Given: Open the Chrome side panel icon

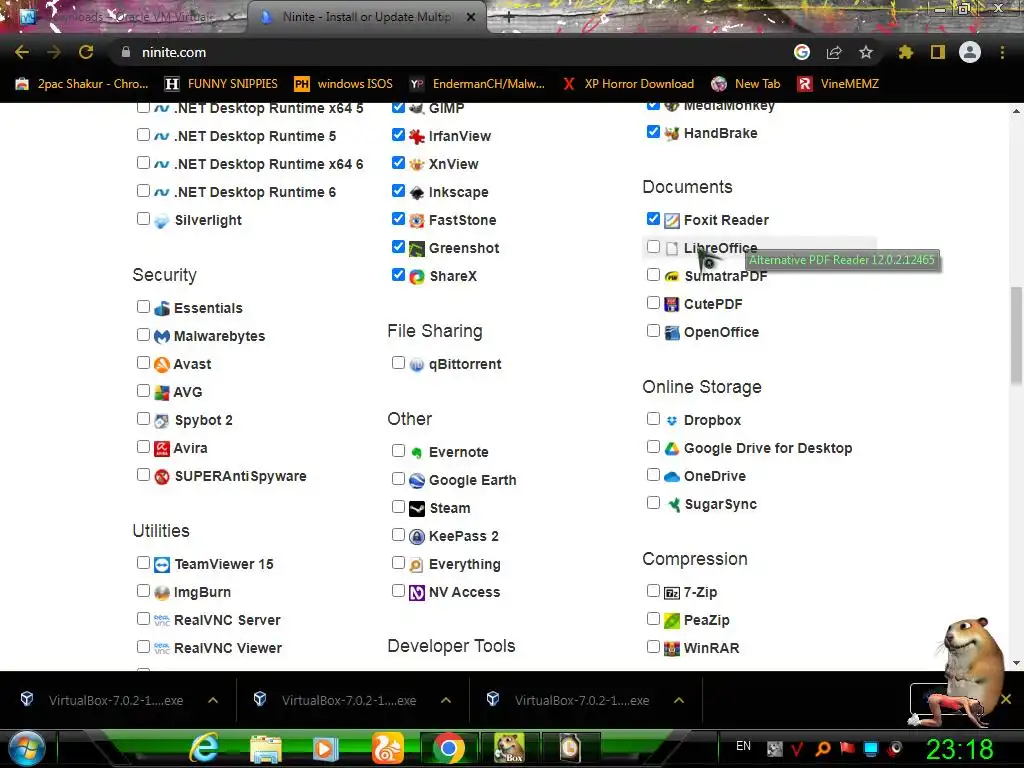Looking at the screenshot, I should [x=938, y=52].
